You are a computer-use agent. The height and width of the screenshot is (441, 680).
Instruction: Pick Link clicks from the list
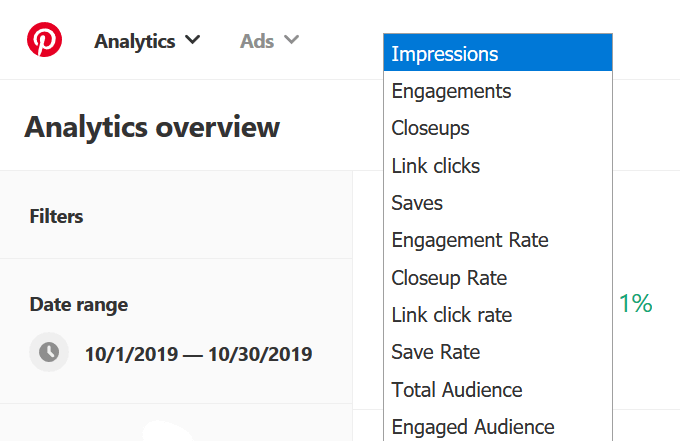pos(497,166)
